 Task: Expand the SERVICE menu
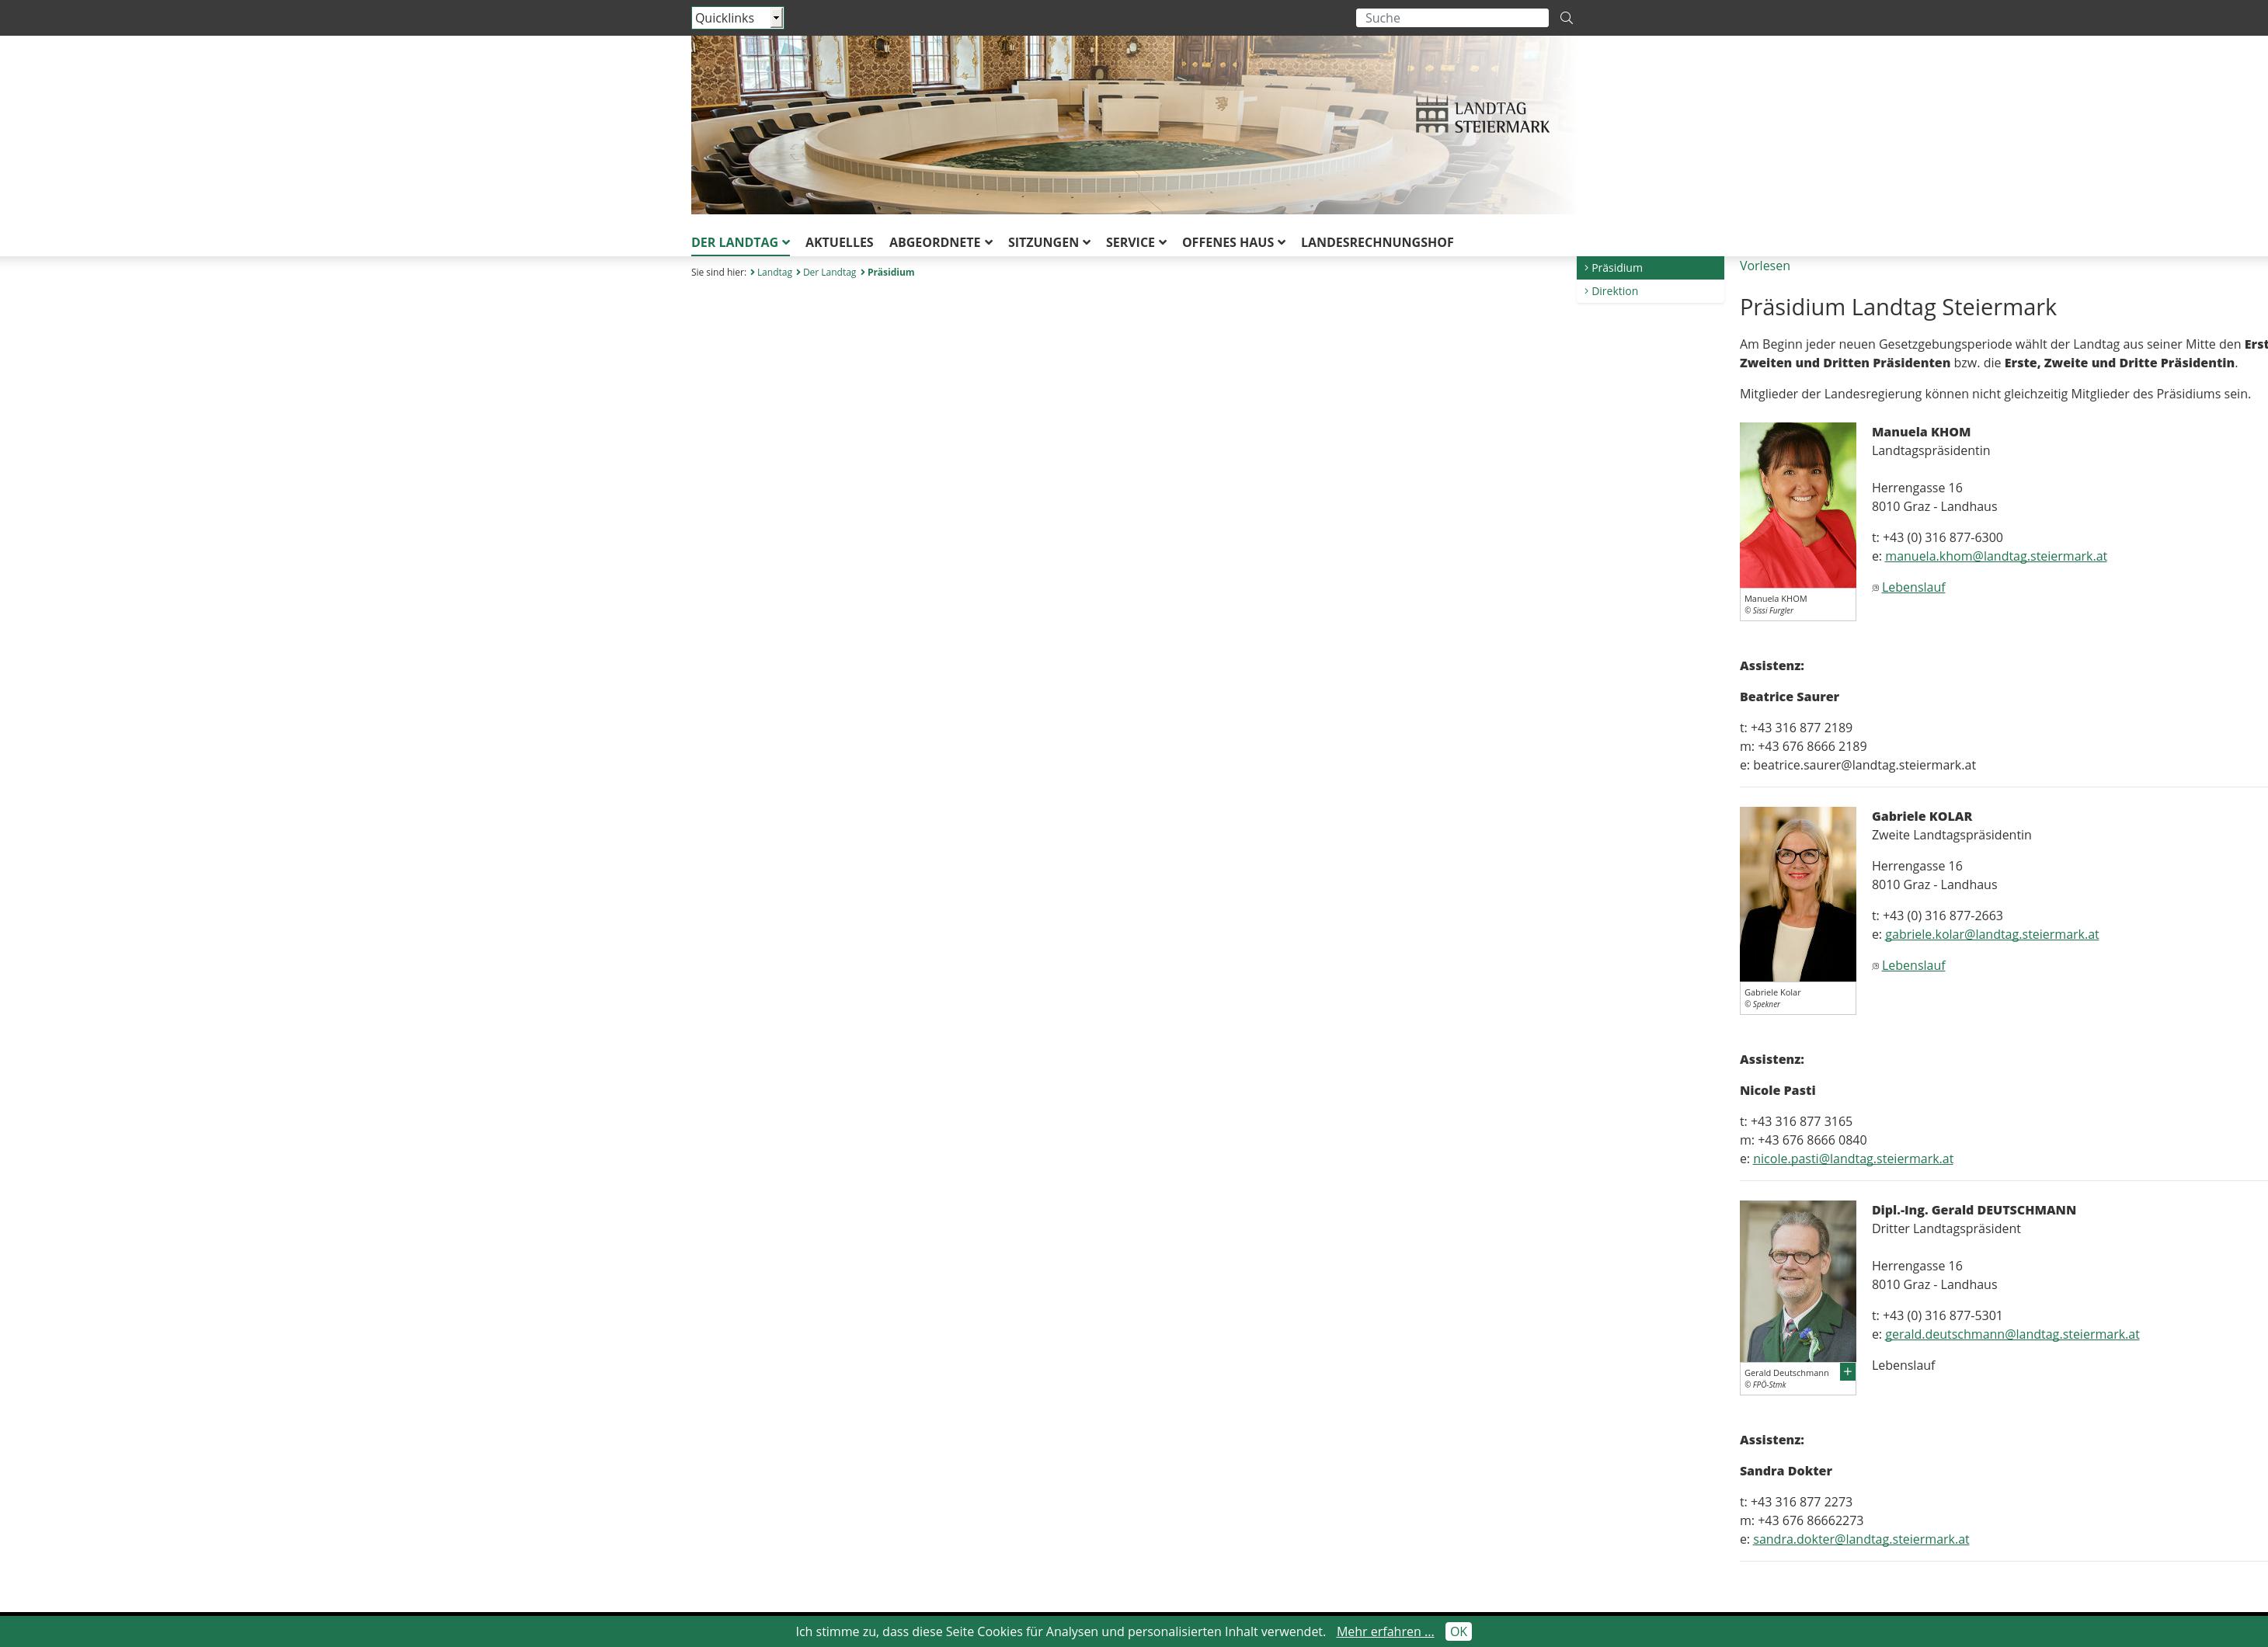click(x=1136, y=242)
